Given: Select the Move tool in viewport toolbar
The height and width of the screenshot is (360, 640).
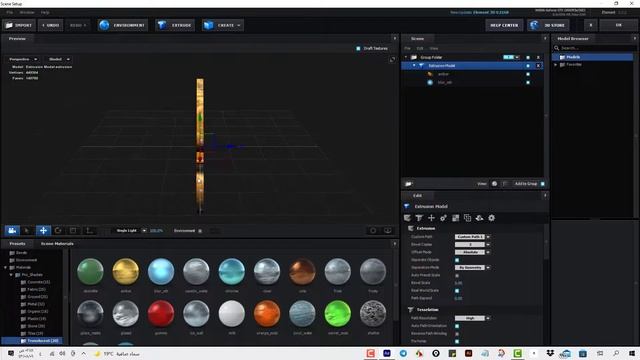Looking at the screenshot, I should pos(43,231).
